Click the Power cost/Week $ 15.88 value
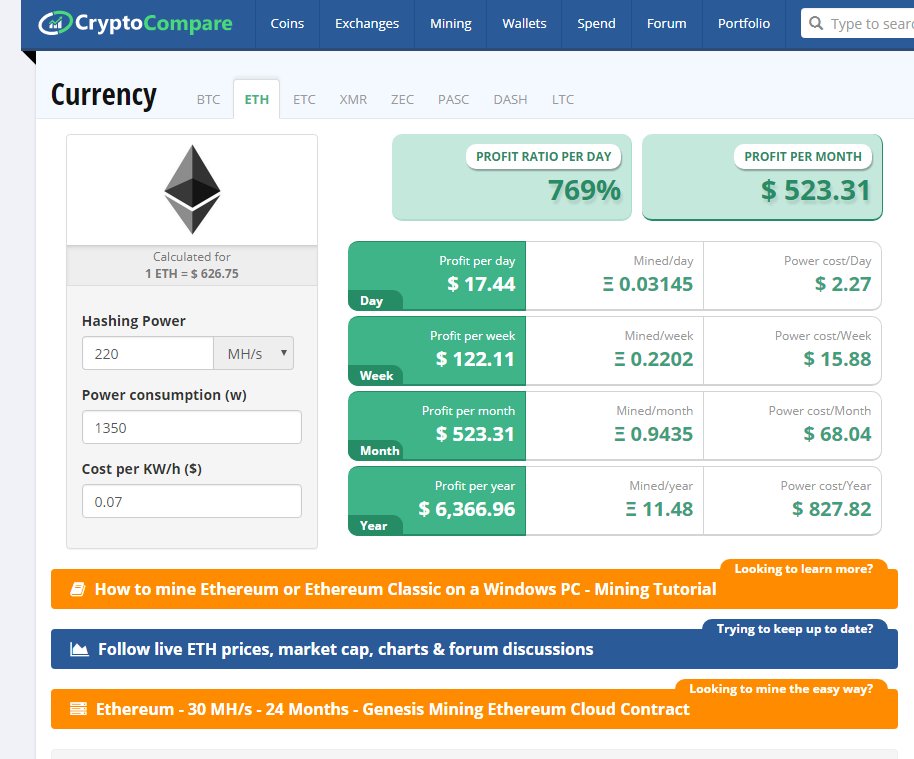Image resolution: width=914 pixels, height=759 pixels. pos(837,359)
